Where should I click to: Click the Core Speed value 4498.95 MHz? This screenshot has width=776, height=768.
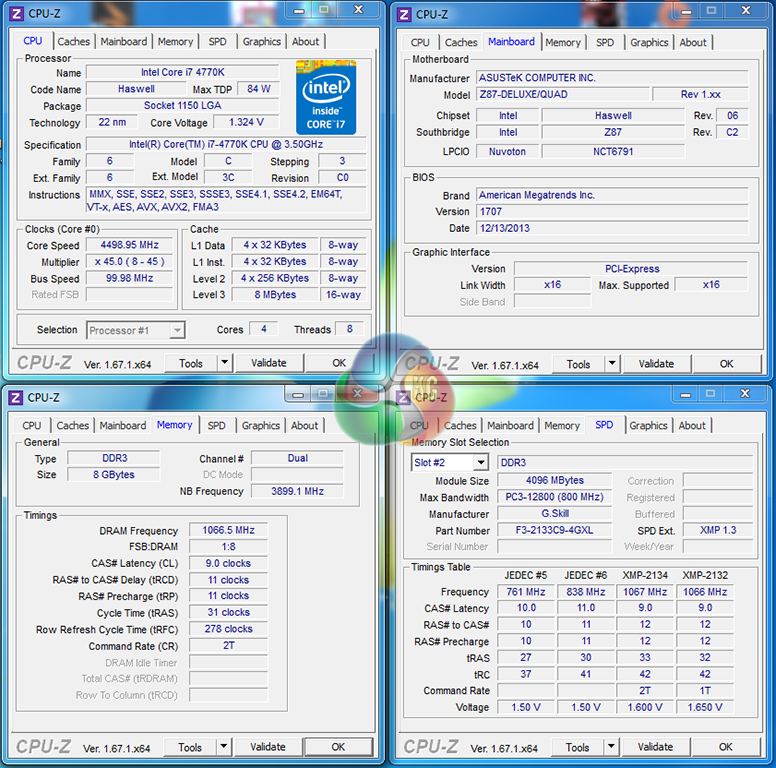coord(130,245)
